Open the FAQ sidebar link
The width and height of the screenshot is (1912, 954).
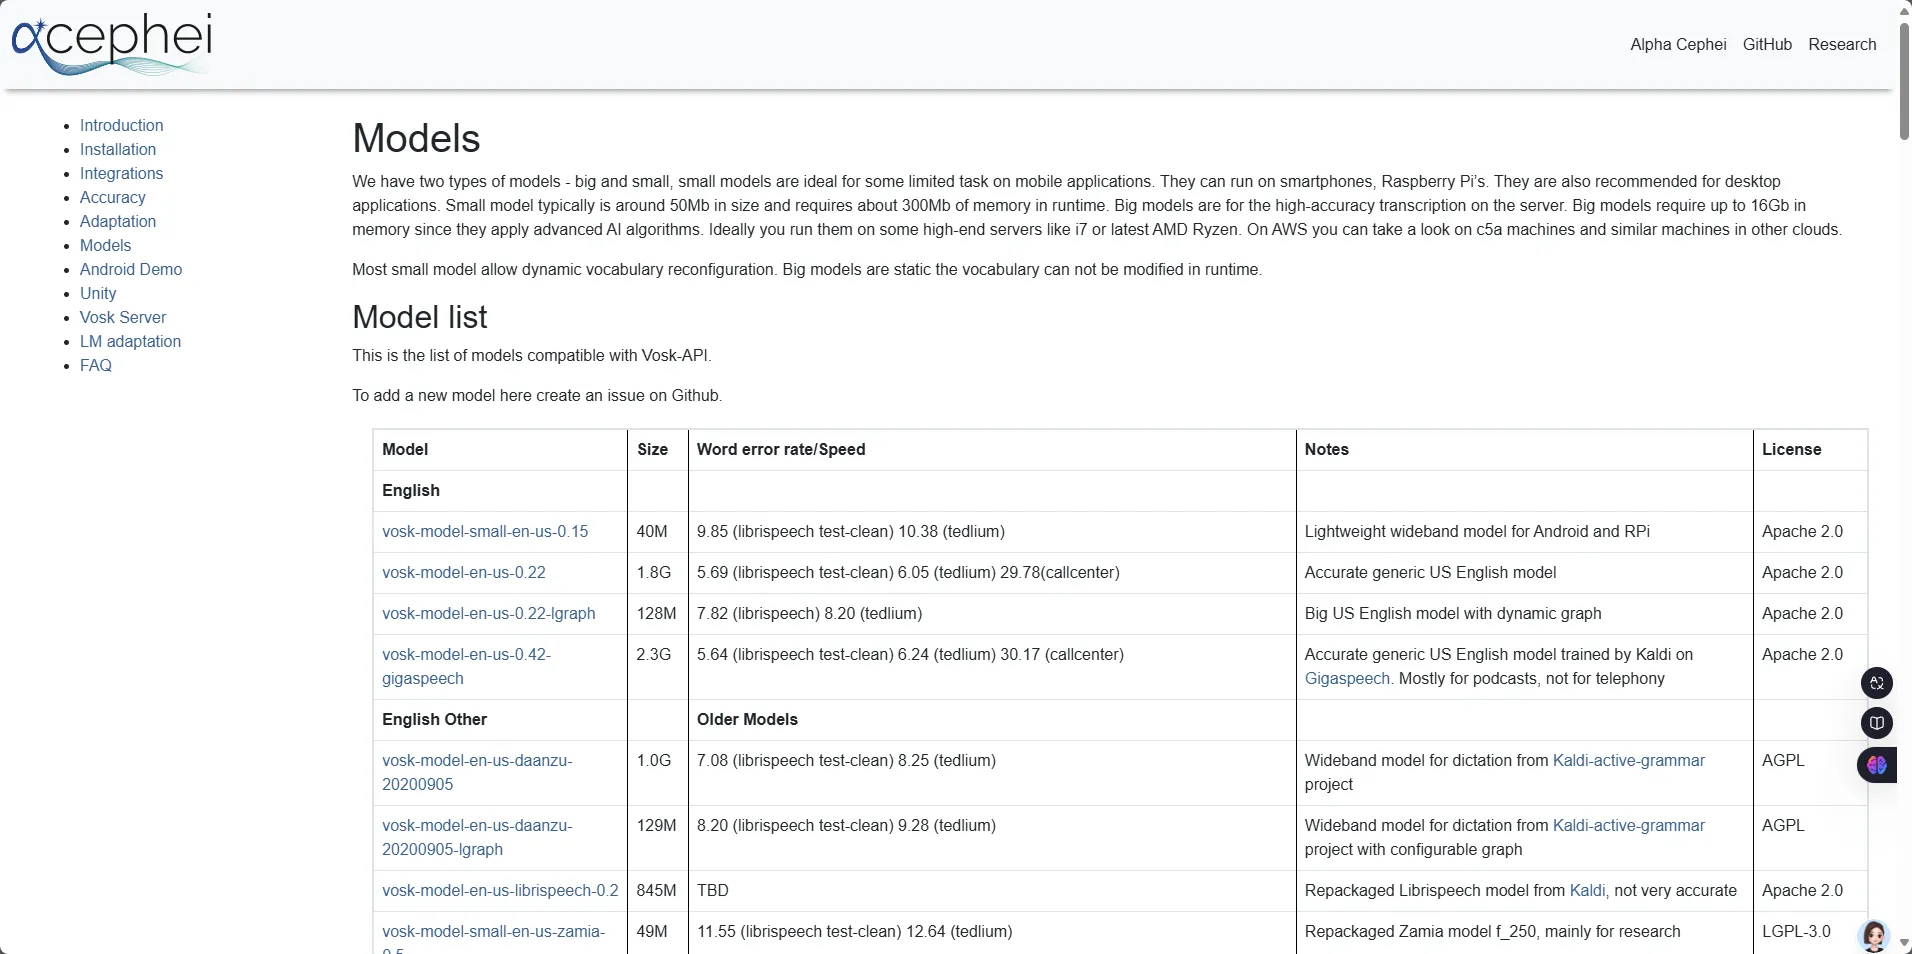[96, 365]
